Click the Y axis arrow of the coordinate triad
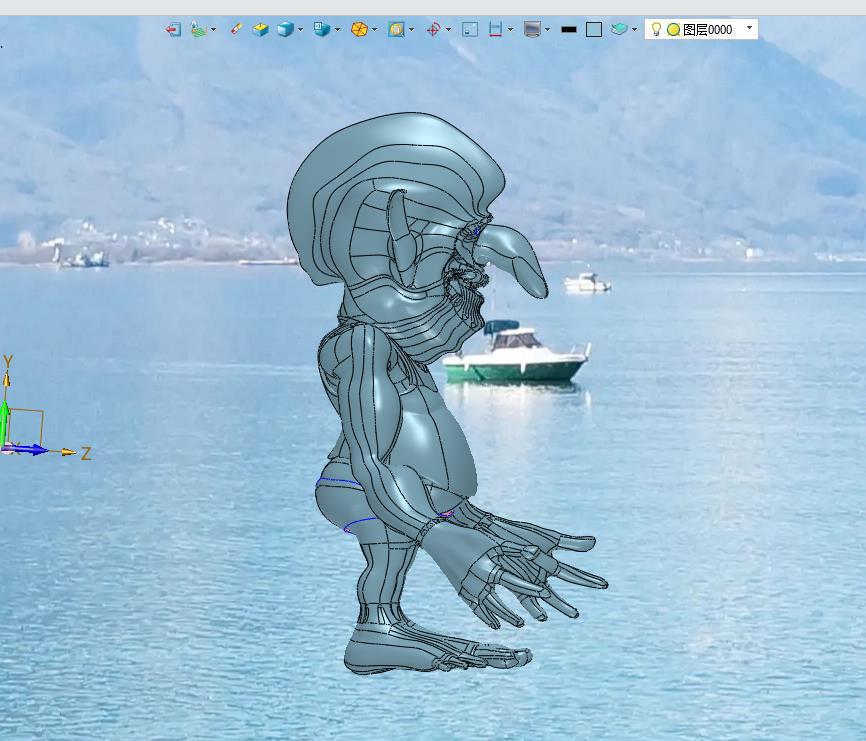This screenshot has height=741, width=866. [7, 378]
